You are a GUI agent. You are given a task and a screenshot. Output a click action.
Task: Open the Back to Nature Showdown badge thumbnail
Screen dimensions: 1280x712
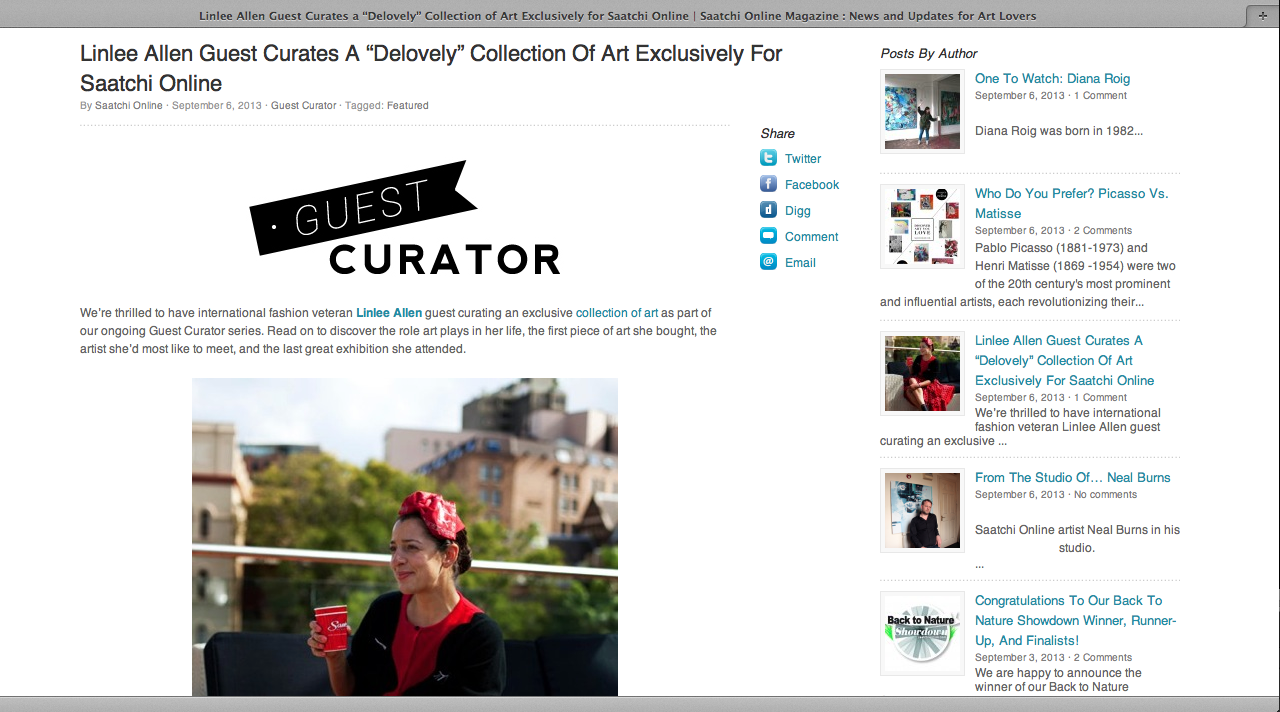point(922,634)
